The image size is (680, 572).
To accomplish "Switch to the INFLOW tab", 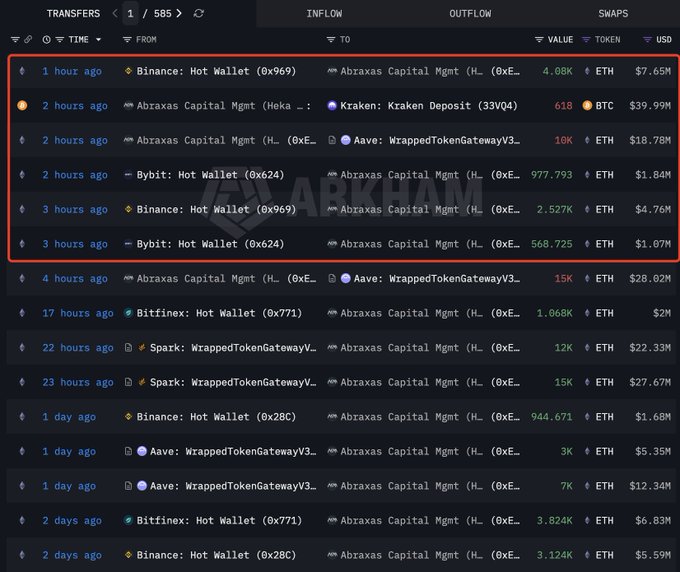I will click(324, 13).
